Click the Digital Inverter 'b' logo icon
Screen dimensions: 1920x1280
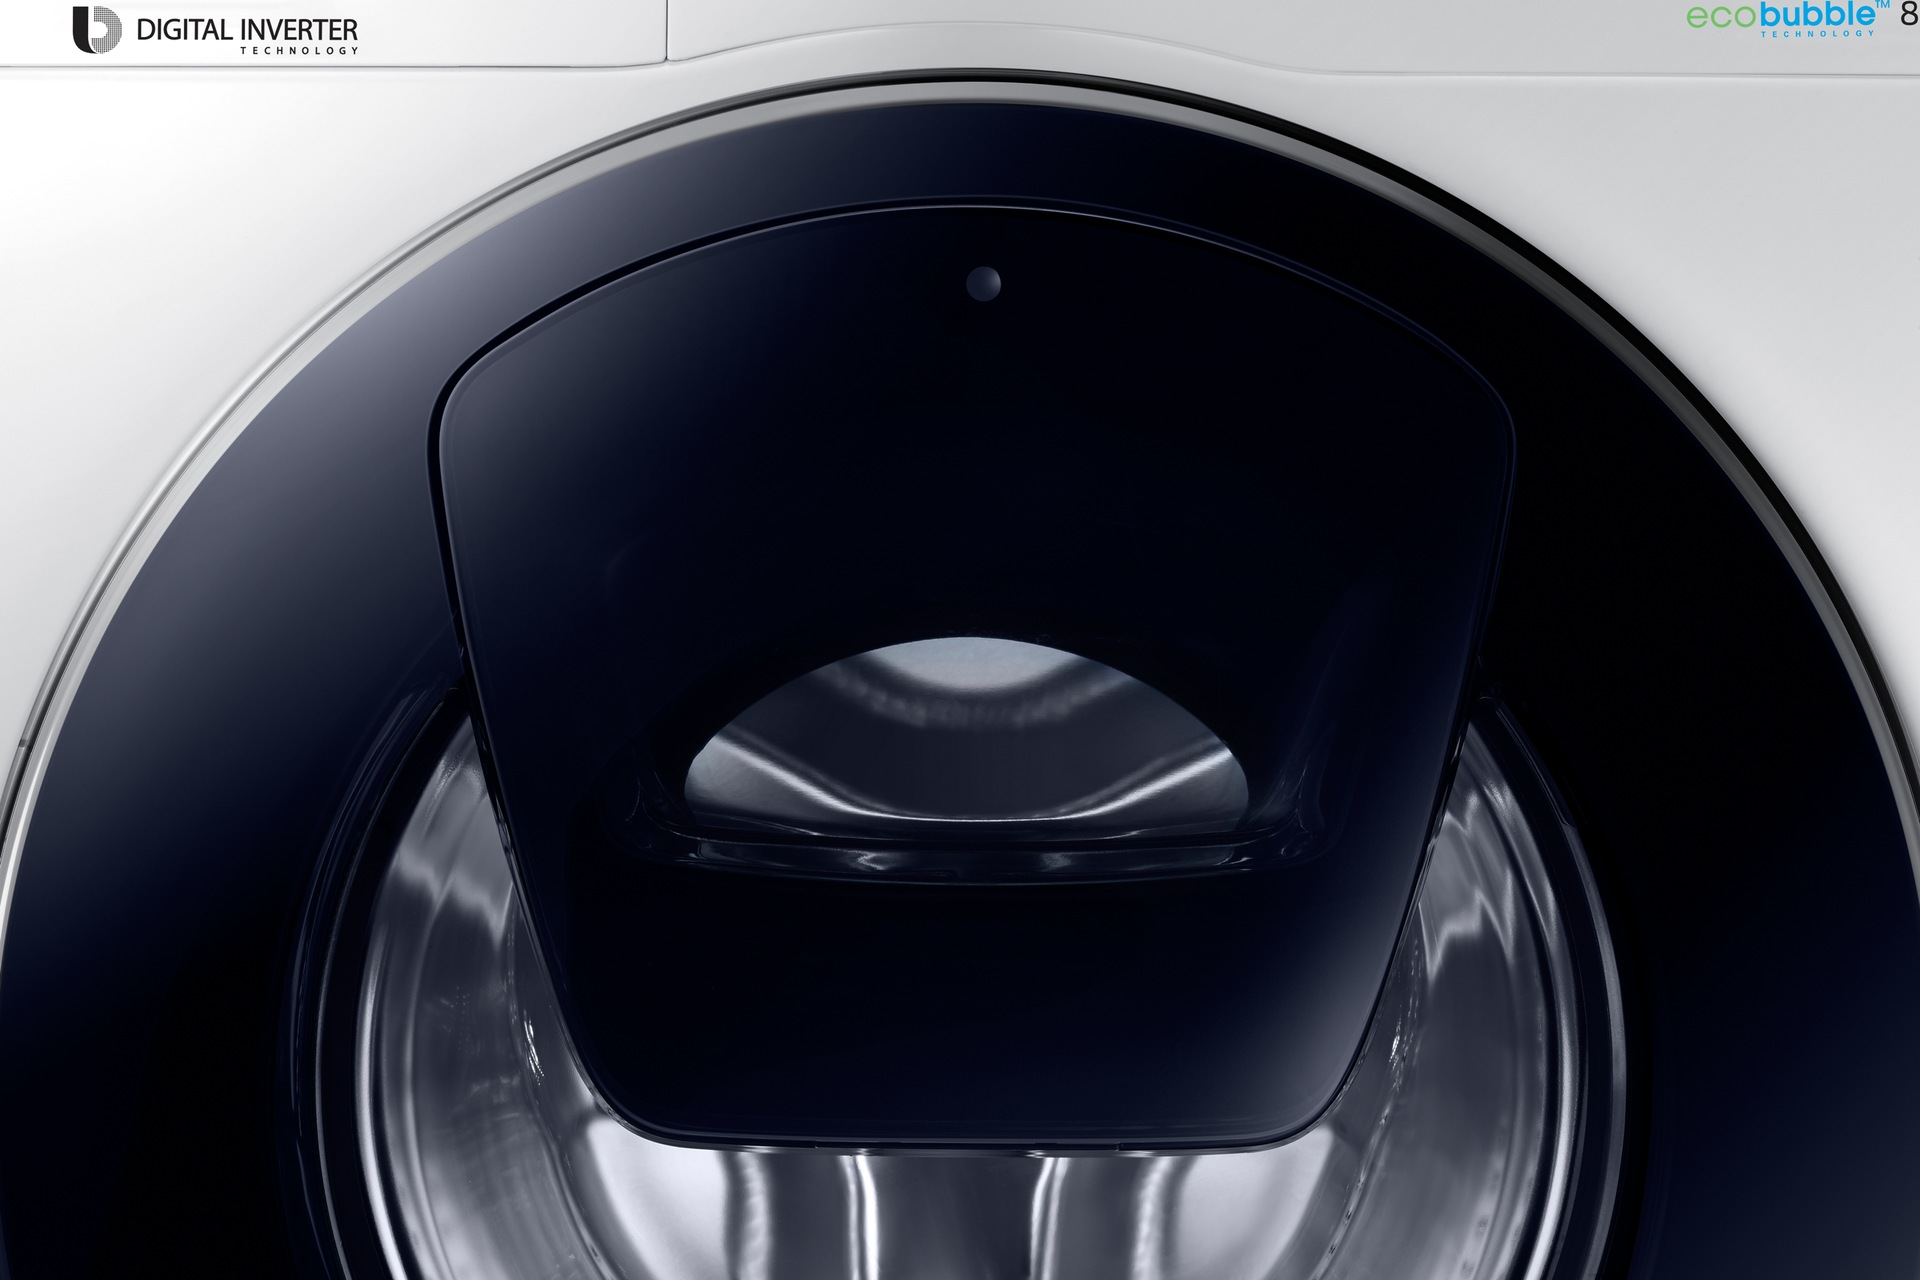click(96, 30)
